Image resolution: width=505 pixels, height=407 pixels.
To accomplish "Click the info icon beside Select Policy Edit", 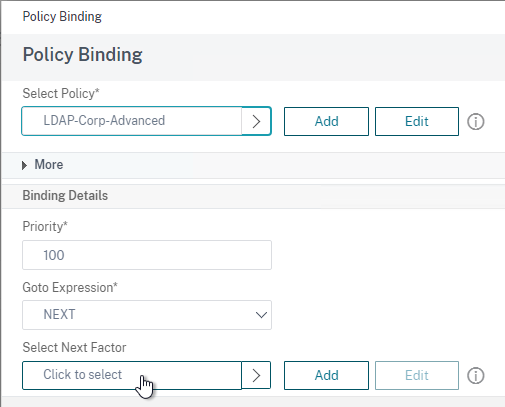I will [475, 122].
